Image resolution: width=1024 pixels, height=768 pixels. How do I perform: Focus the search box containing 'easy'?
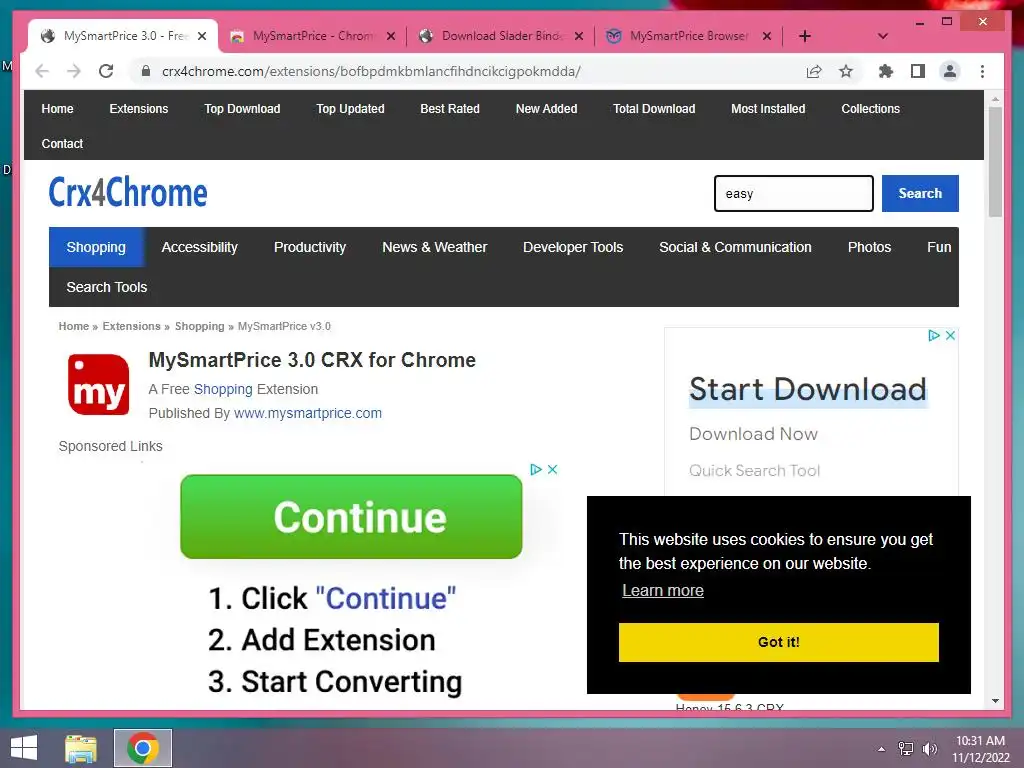pyautogui.click(x=793, y=193)
